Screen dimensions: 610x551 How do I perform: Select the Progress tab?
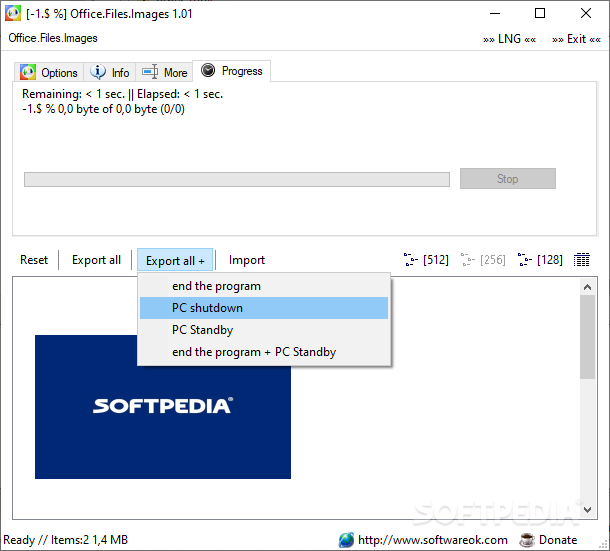pos(232,71)
